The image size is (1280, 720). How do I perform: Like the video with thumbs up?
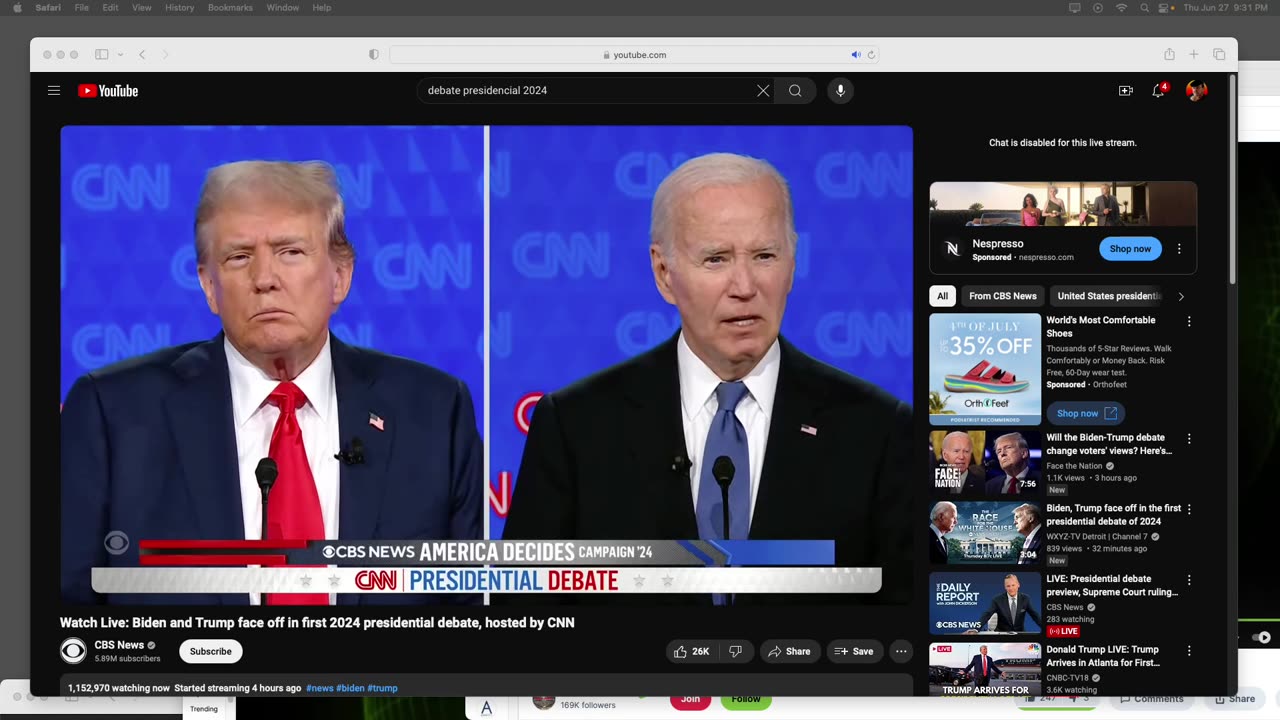(690, 651)
